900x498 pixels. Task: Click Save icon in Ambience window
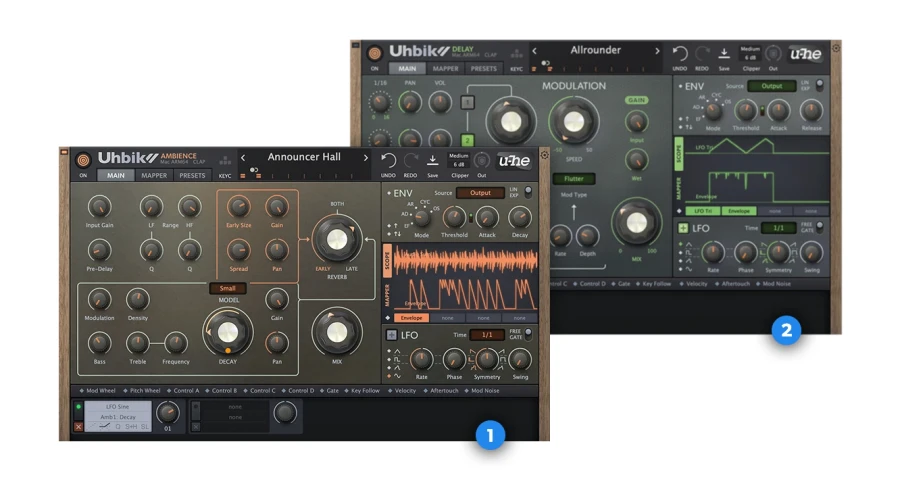coord(433,161)
